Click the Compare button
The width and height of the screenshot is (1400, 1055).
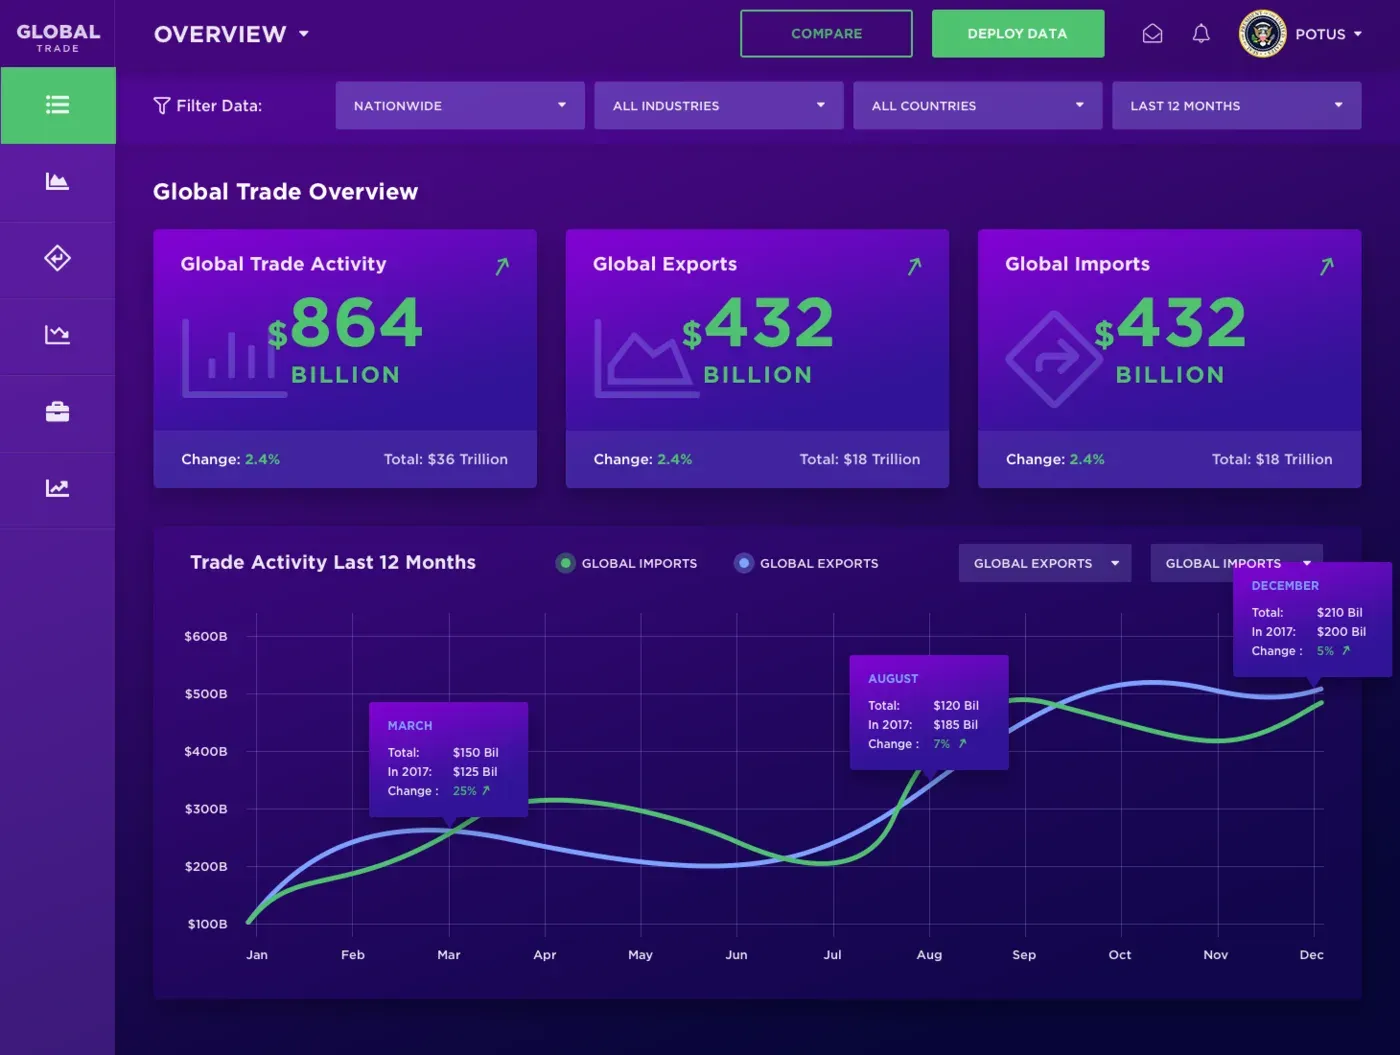tap(826, 34)
